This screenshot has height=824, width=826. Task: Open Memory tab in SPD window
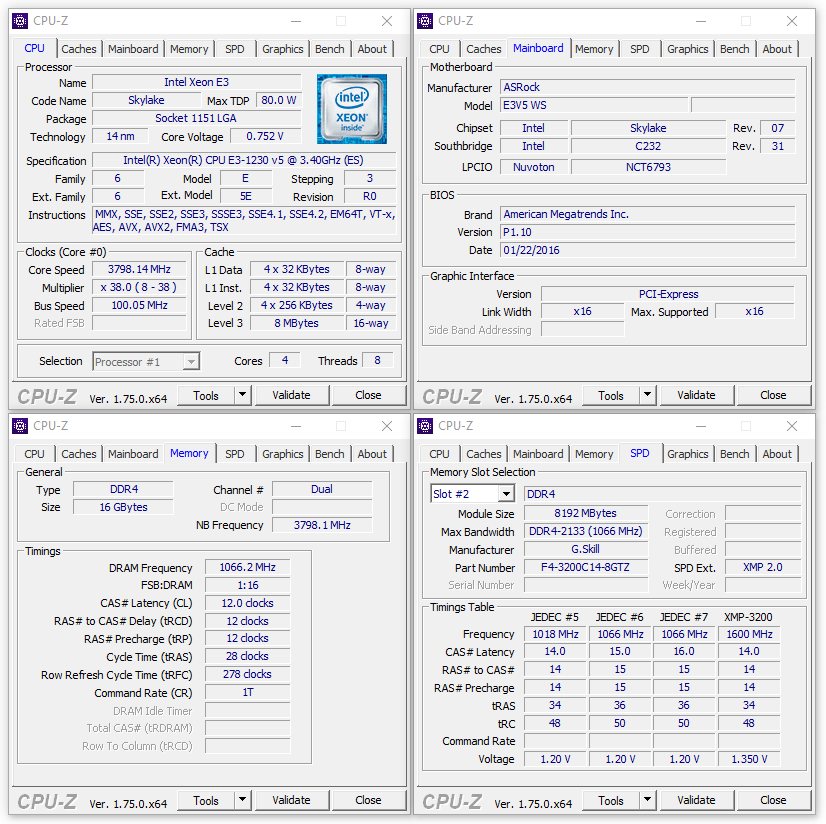tap(594, 454)
